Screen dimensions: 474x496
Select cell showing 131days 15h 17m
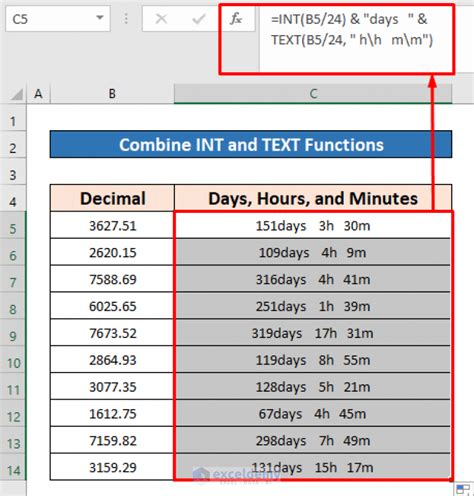click(x=313, y=467)
